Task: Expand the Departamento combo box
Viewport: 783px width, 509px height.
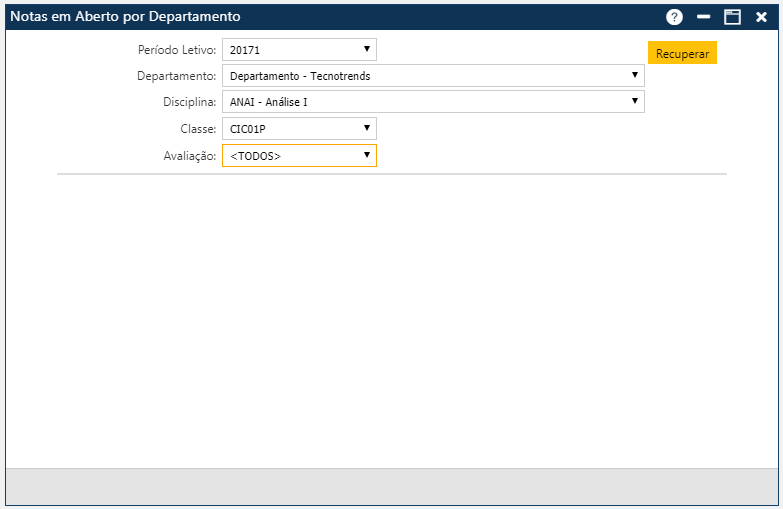Action: [432, 76]
